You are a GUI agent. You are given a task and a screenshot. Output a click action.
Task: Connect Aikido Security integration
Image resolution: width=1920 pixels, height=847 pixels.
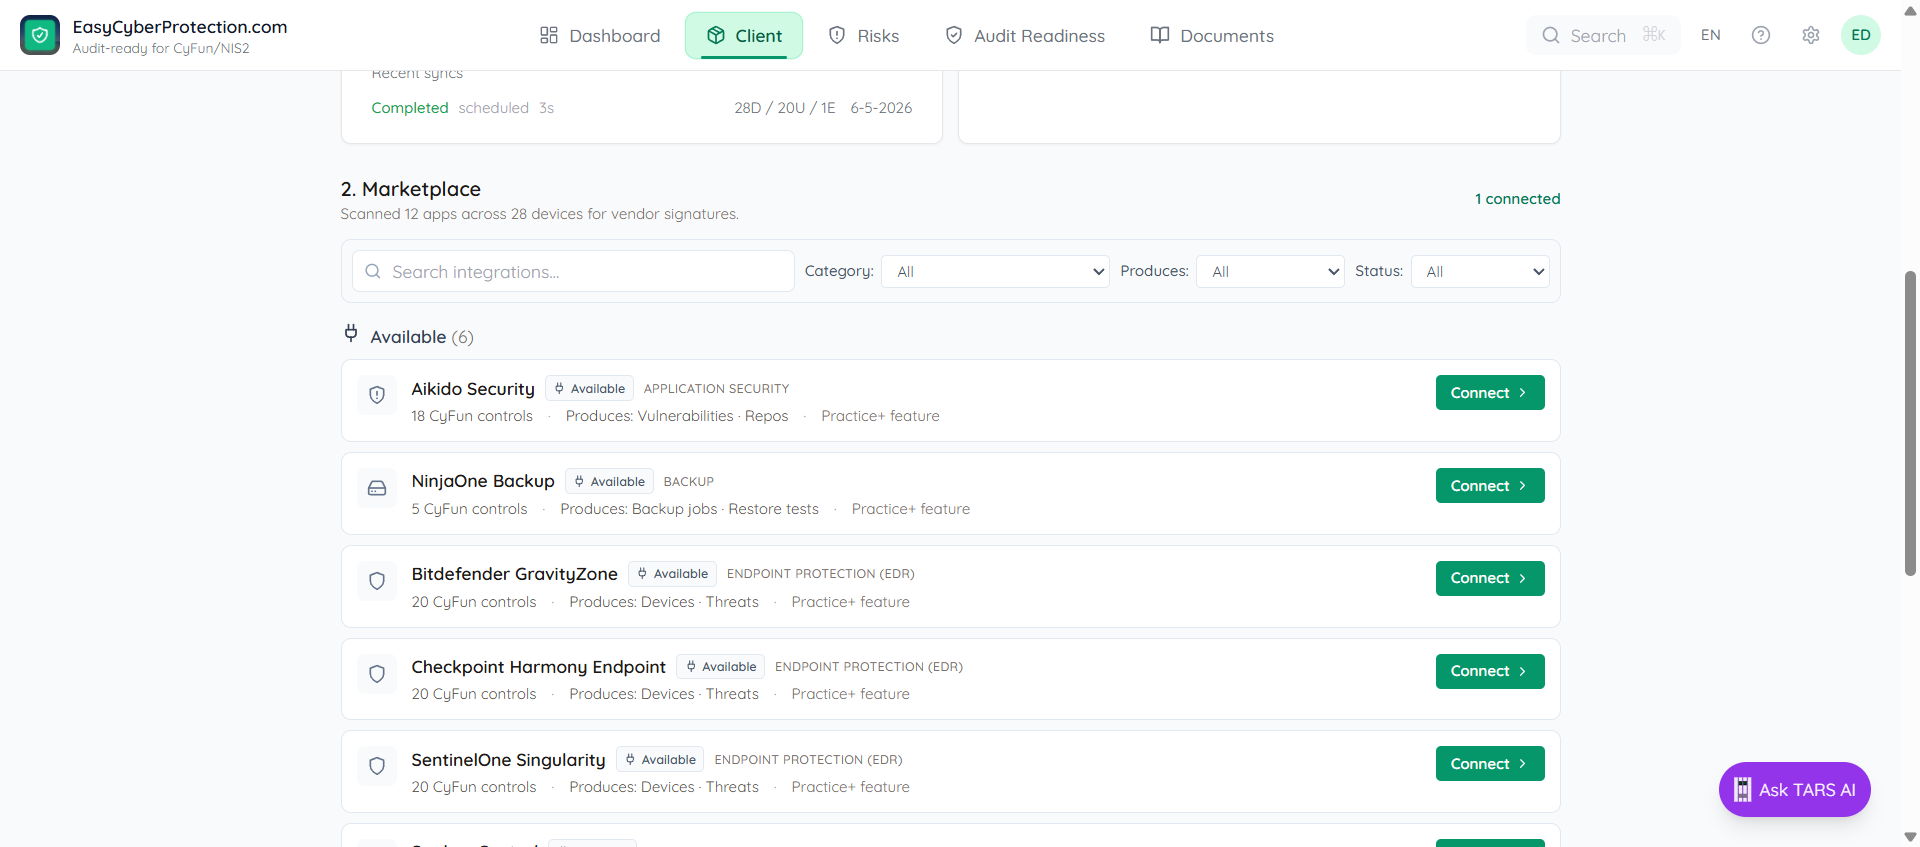[x=1490, y=393]
